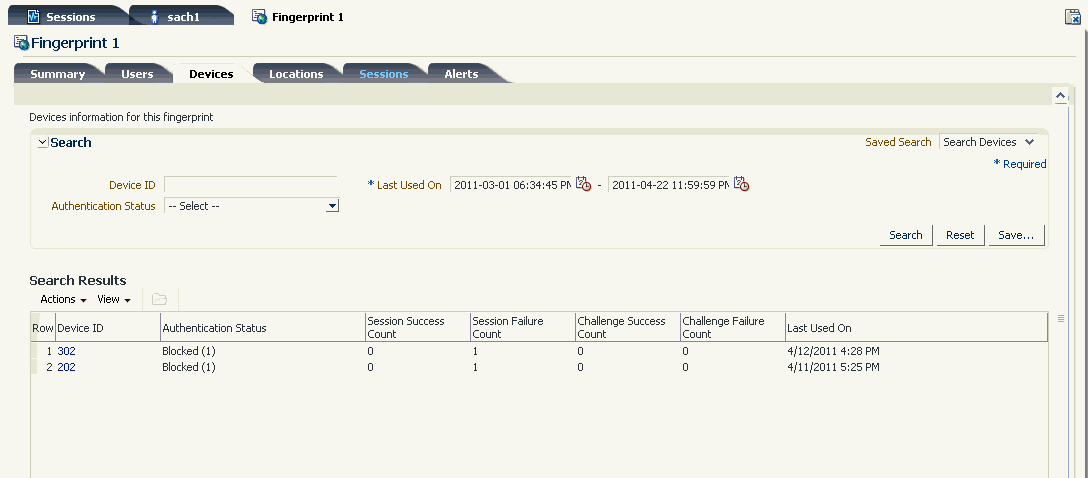This screenshot has width=1088, height=478.
Task: Open the Last Used On start date picker
Action: 584,184
